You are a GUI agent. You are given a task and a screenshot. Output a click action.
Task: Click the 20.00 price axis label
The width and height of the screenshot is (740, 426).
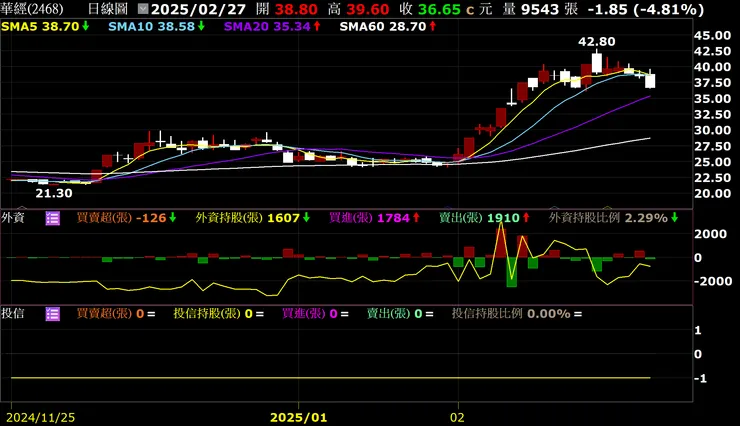712,193
